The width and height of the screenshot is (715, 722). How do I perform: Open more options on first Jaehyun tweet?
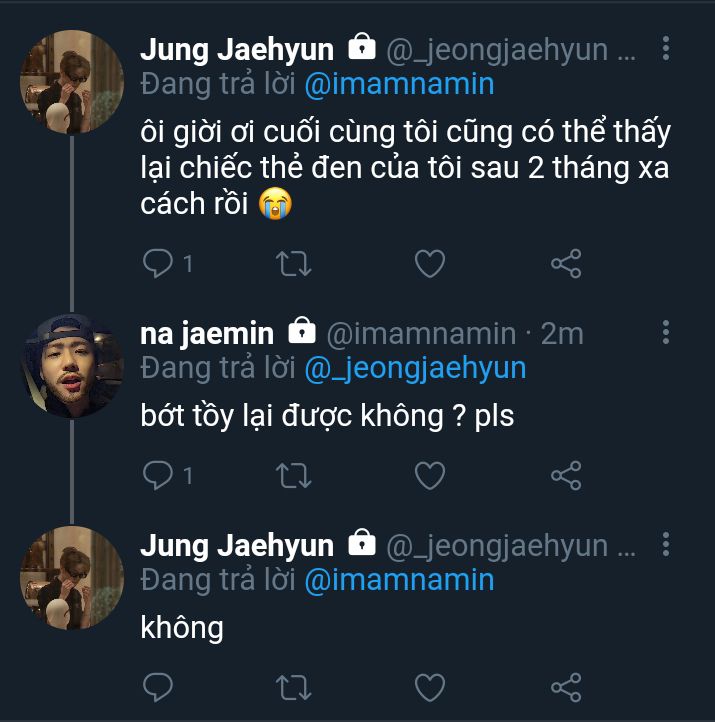[x=667, y=48]
